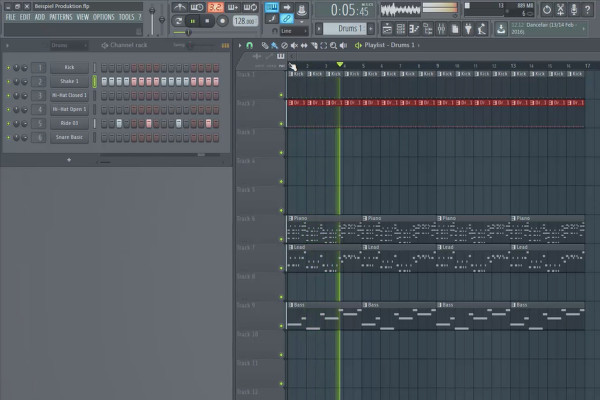
Task: Enable typing keyboard to piano icon
Action: tap(272, 7)
